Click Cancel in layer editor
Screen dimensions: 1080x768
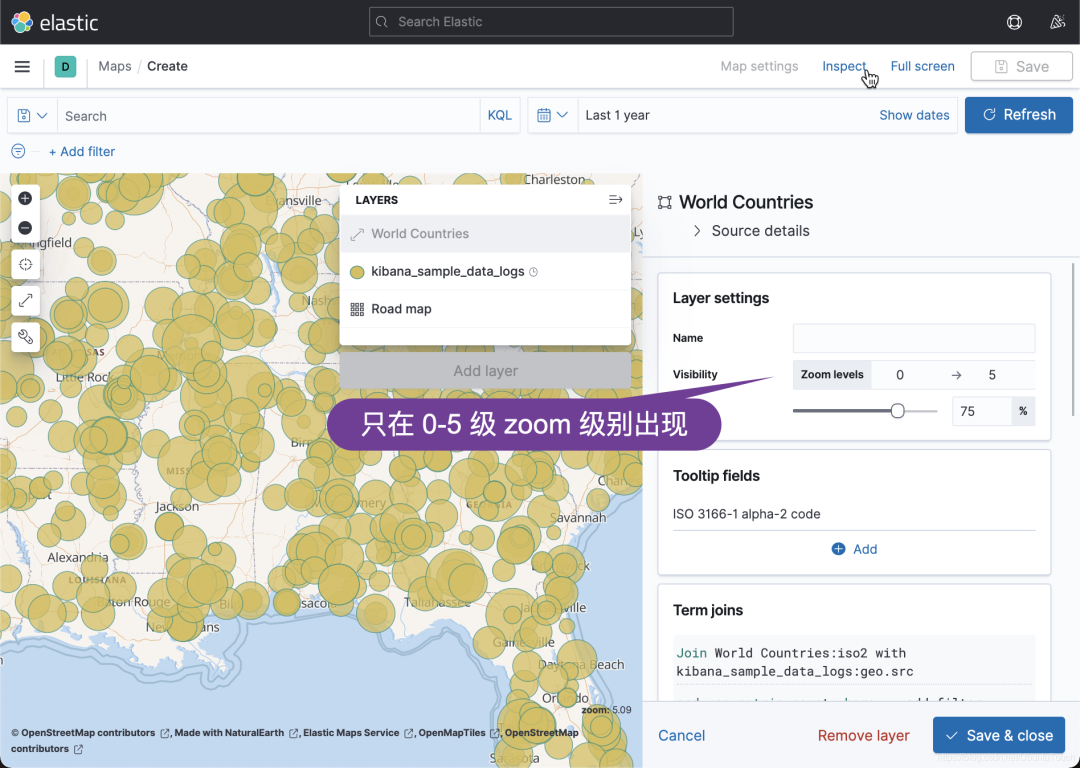tap(681, 736)
